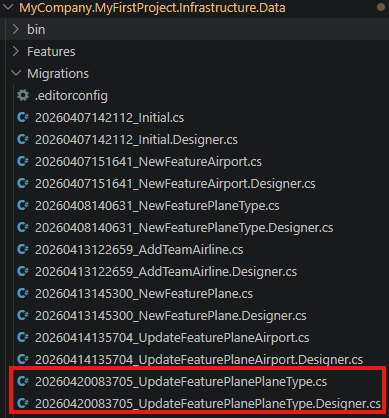This screenshot has width=389, height=418.
Task: Open 20260414135704_UpdateFeaturePlaneAirport.cs
Action: 172,338
